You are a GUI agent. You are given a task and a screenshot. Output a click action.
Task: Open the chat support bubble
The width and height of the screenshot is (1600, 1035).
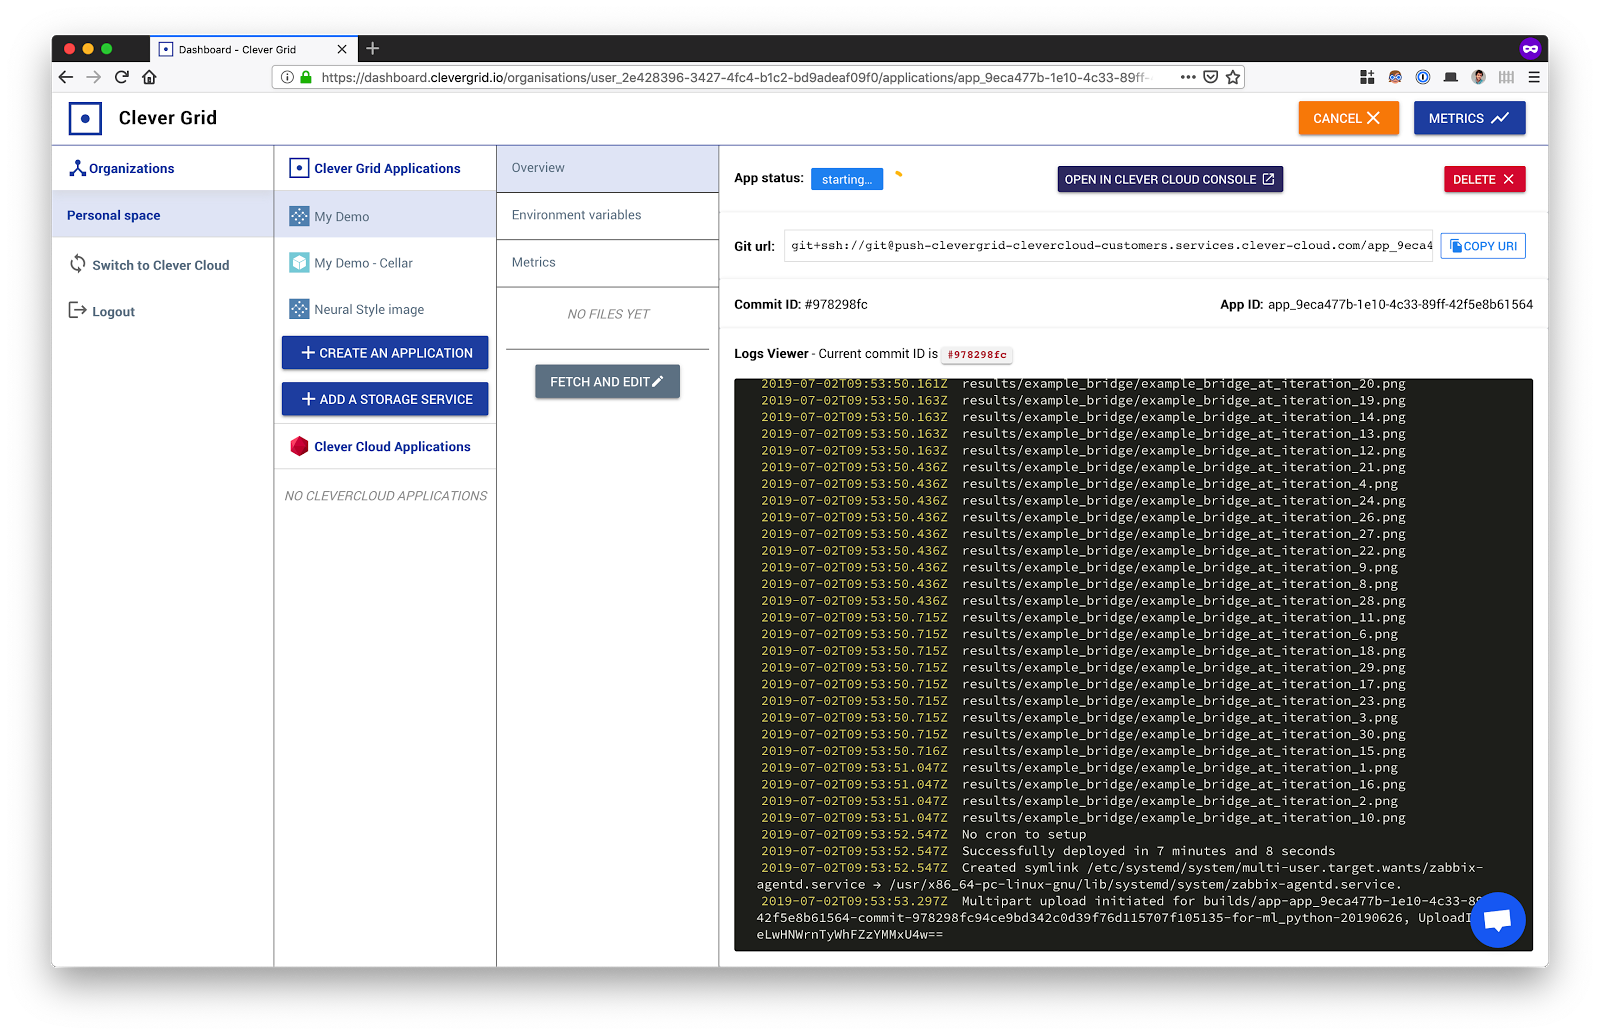coord(1497,919)
